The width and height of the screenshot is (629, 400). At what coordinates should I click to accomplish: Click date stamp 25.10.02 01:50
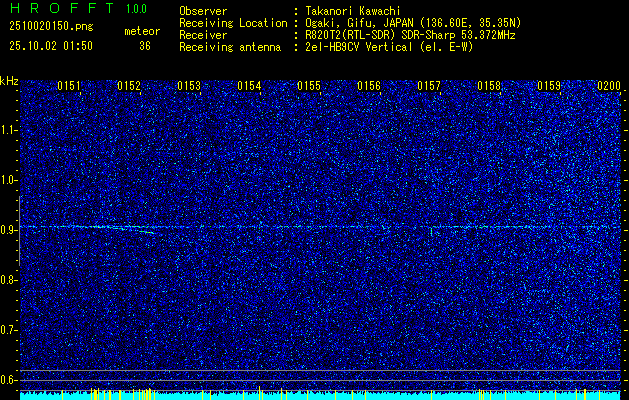coord(51,46)
